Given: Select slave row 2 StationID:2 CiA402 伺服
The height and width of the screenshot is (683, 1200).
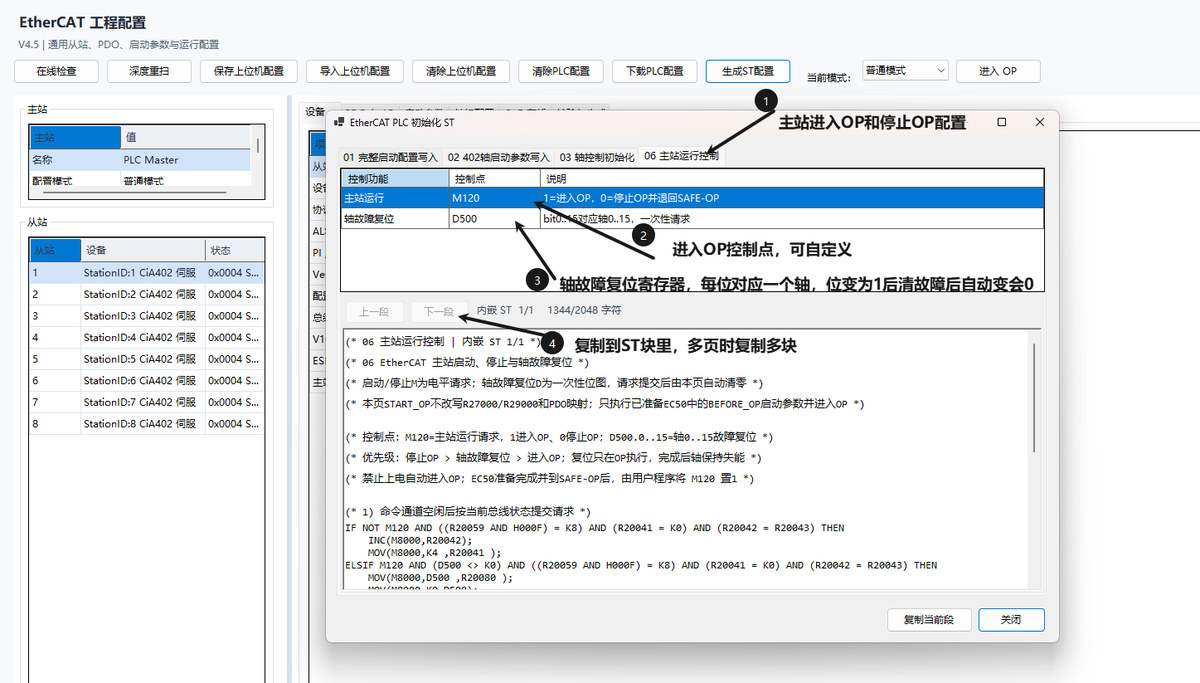Looking at the screenshot, I should [147, 294].
